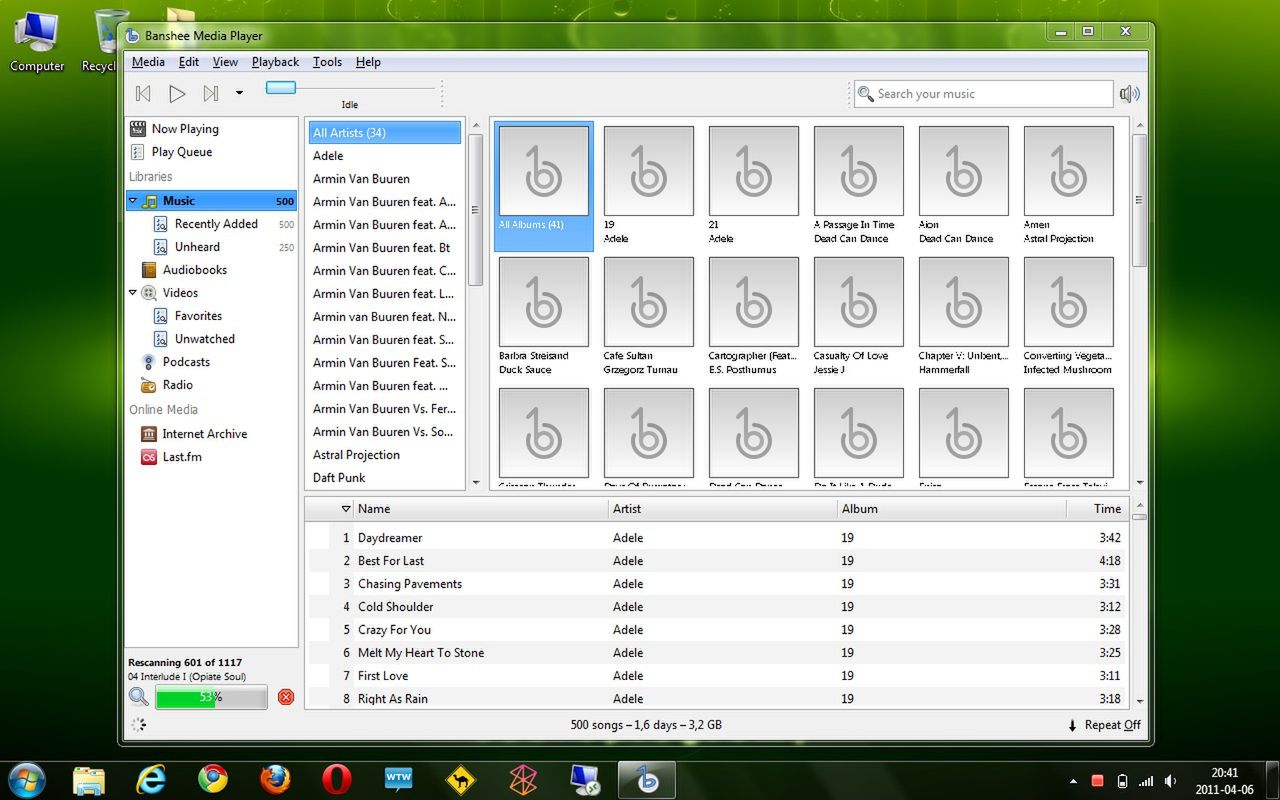This screenshot has height=800, width=1280.
Task: Cancel the rescanning job
Action: coord(286,697)
